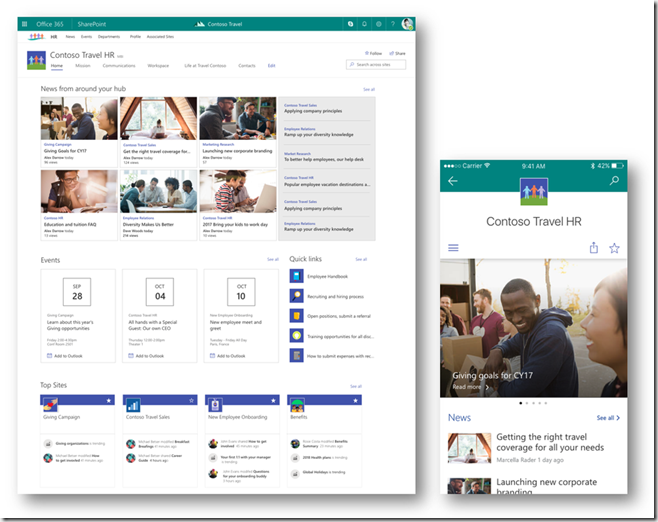
Task: Open the user profile avatar
Action: pos(407,24)
